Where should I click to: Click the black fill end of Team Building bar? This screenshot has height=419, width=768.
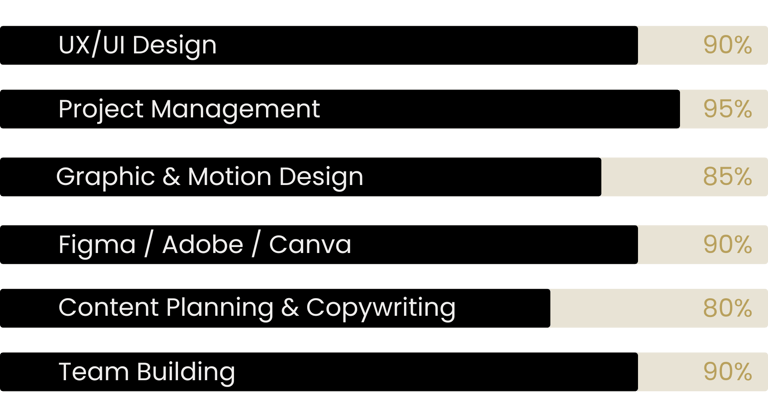(x=632, y=371)
